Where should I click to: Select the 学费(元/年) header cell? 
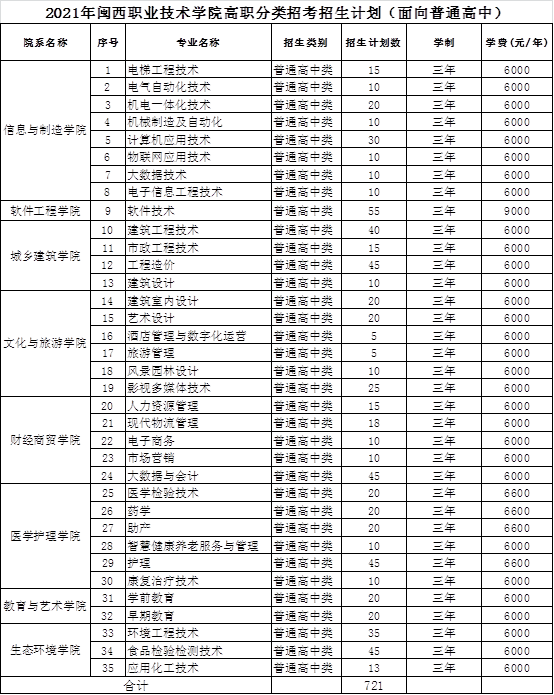(x=517, y=43)
